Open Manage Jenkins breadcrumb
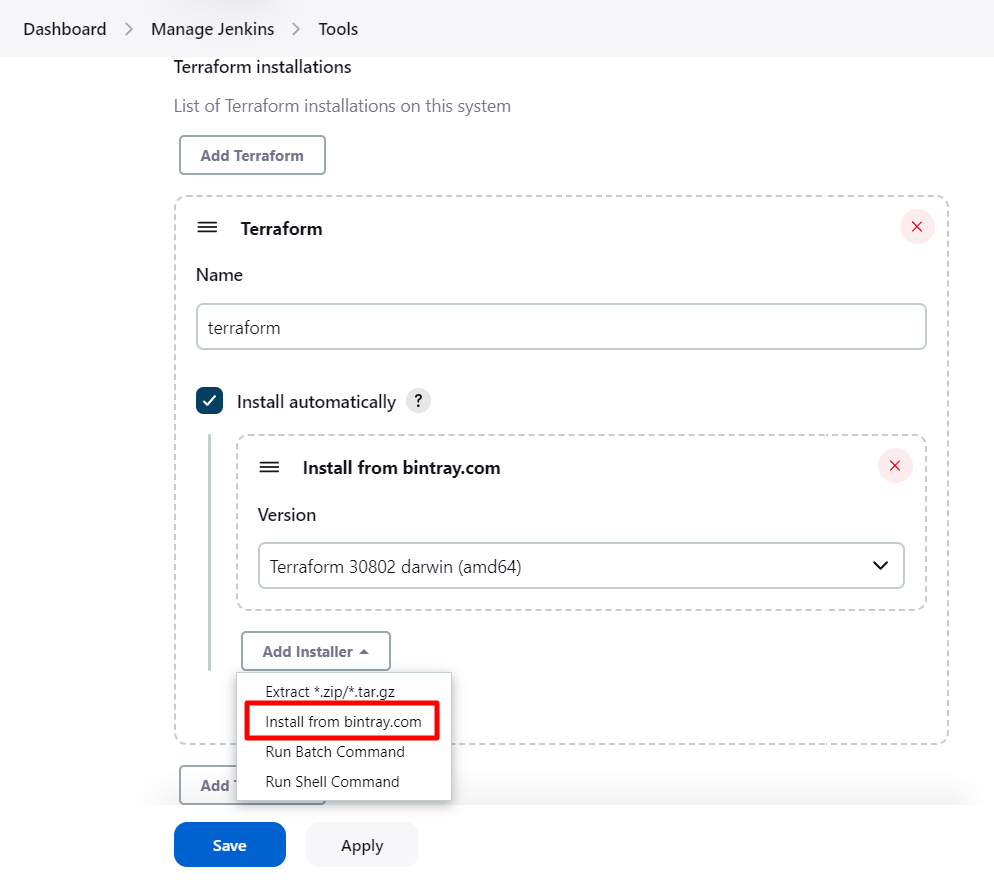This screenshot has height=892, width=994. tap(212, 29)
